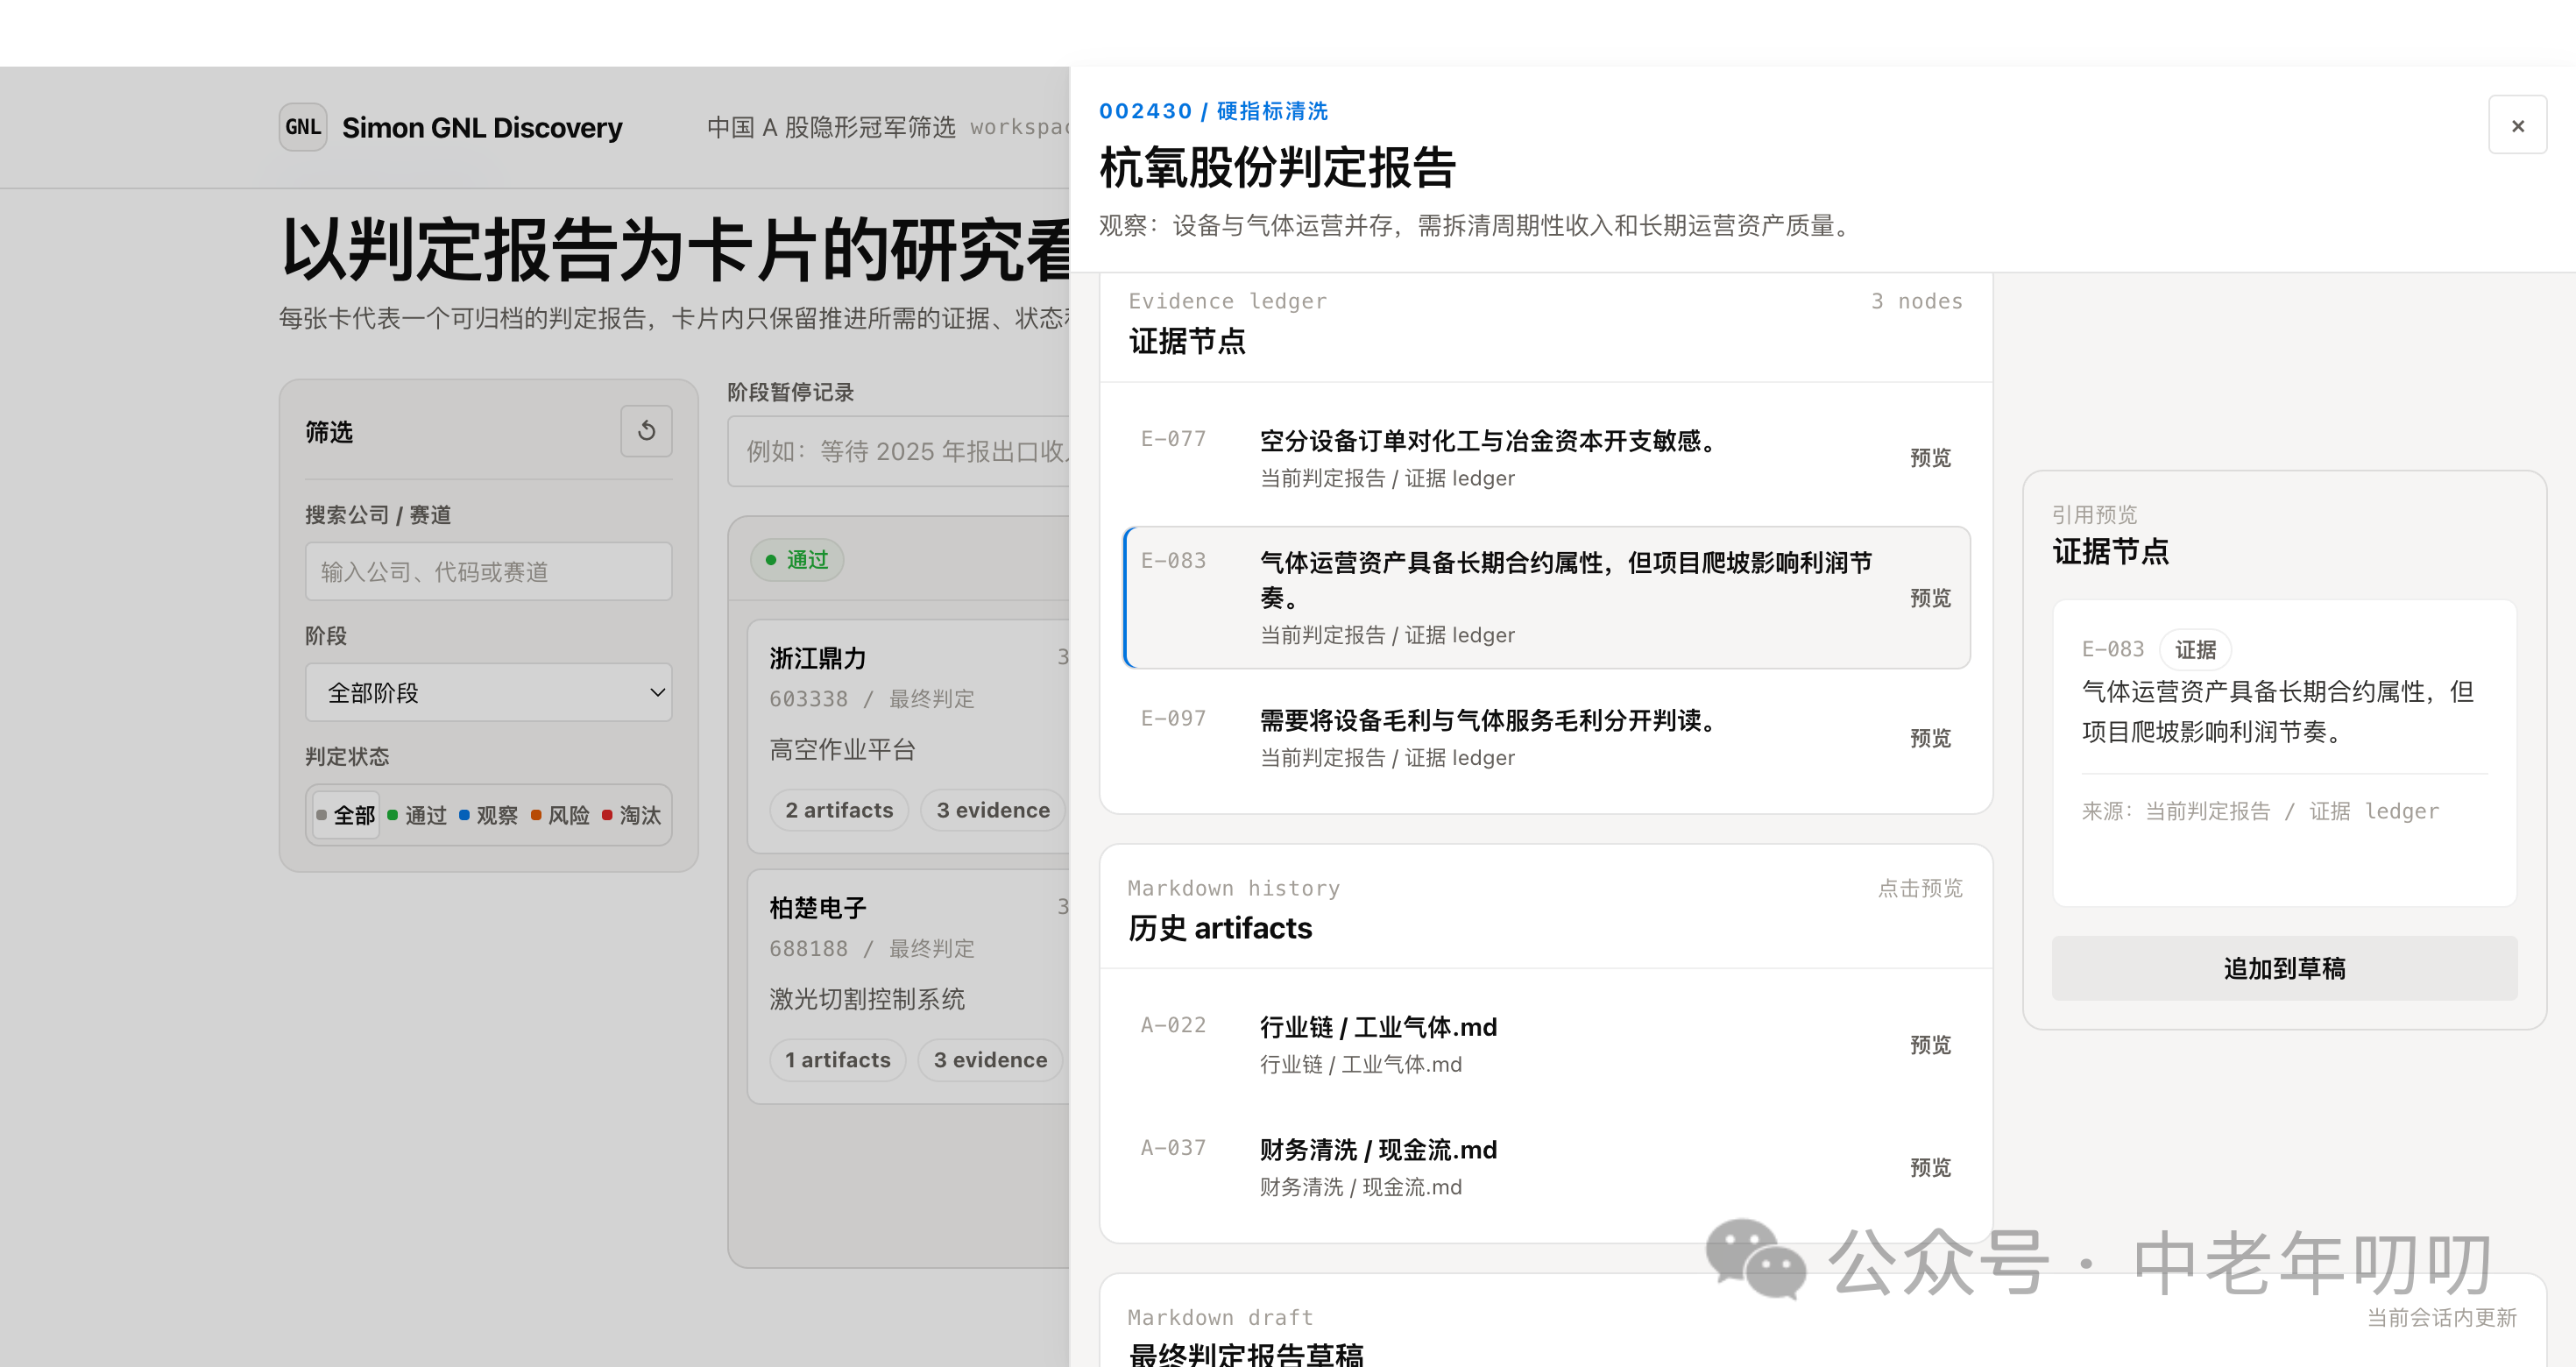The height and width of the screenshot is (1367, 2576).
Task: Select the 风险 status filter
Action: (x=561, y=815)
